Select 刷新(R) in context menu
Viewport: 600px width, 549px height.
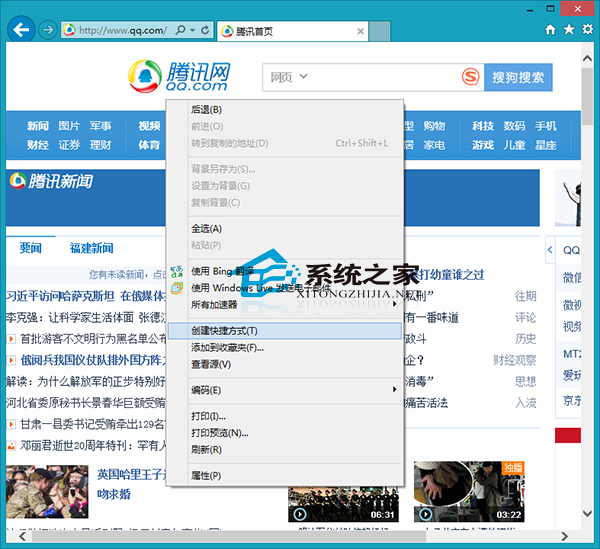(285, 450)
